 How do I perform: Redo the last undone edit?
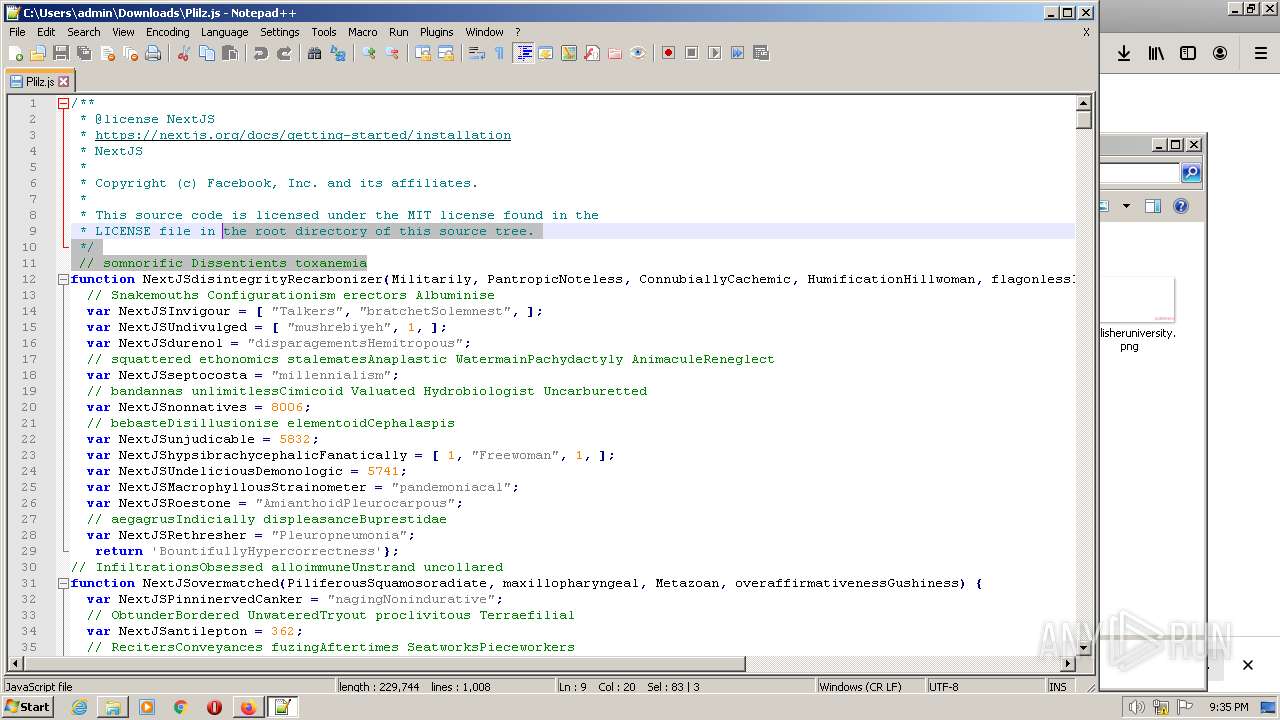pyautogui.click(x=284, y=53)
